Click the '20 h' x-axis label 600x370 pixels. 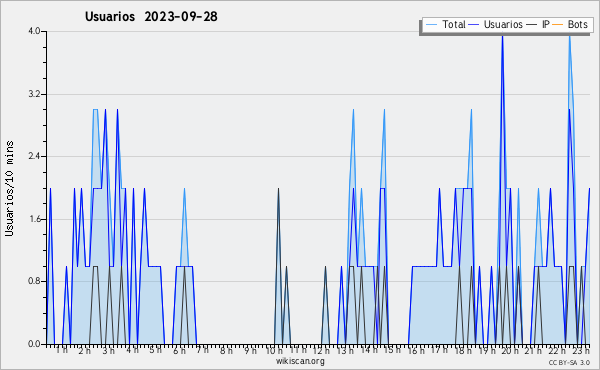(x=510, y=350)
